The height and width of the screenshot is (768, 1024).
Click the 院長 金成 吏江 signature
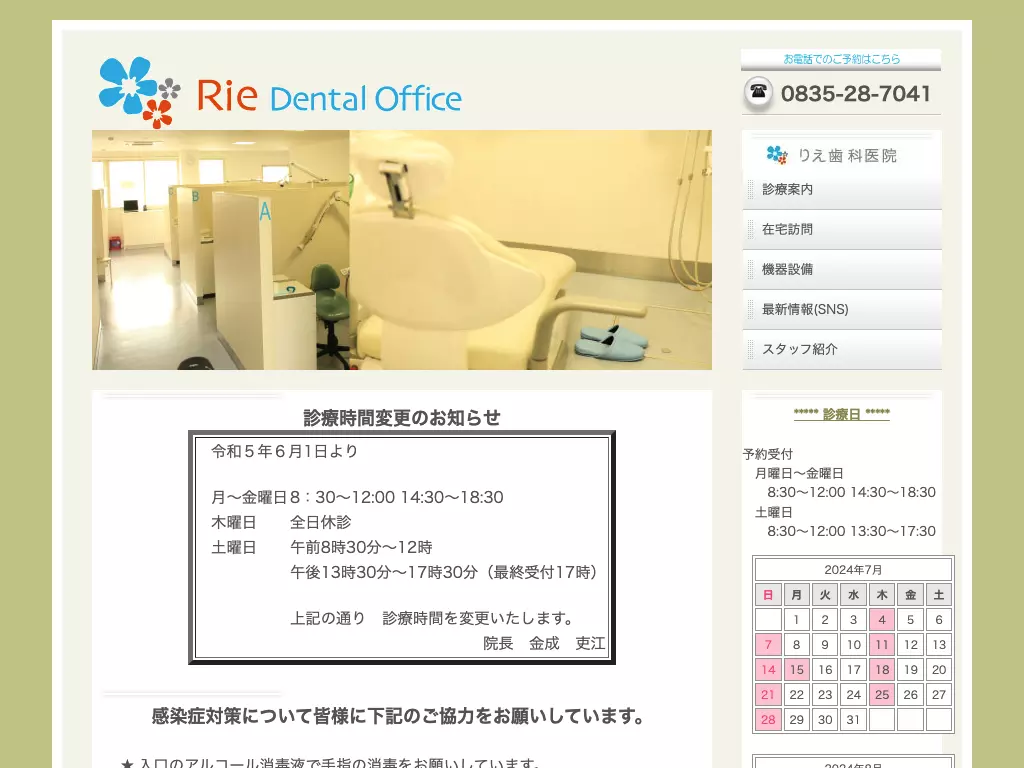point(544,643)
